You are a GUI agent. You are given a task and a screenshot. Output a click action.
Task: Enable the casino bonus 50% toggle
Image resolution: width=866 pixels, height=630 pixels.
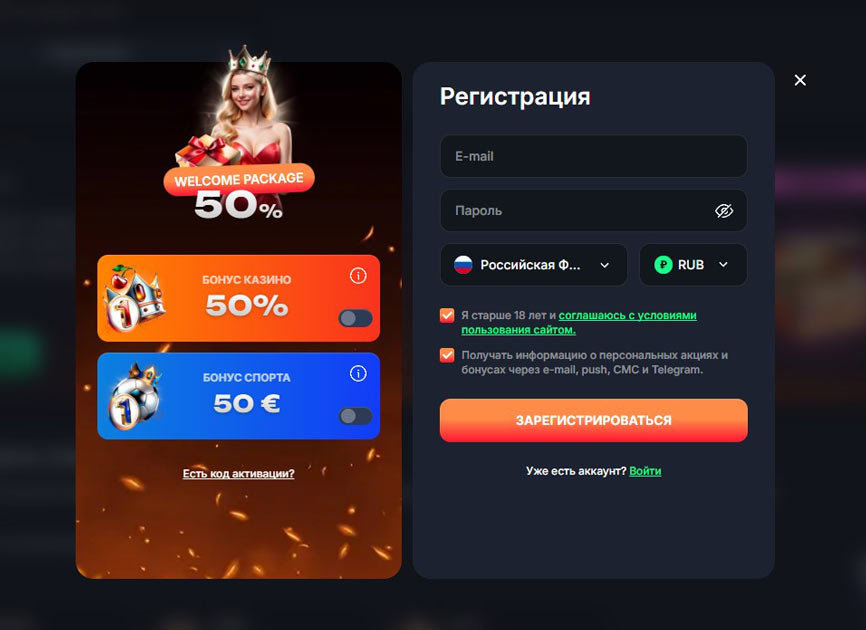[x=355, y=318]
